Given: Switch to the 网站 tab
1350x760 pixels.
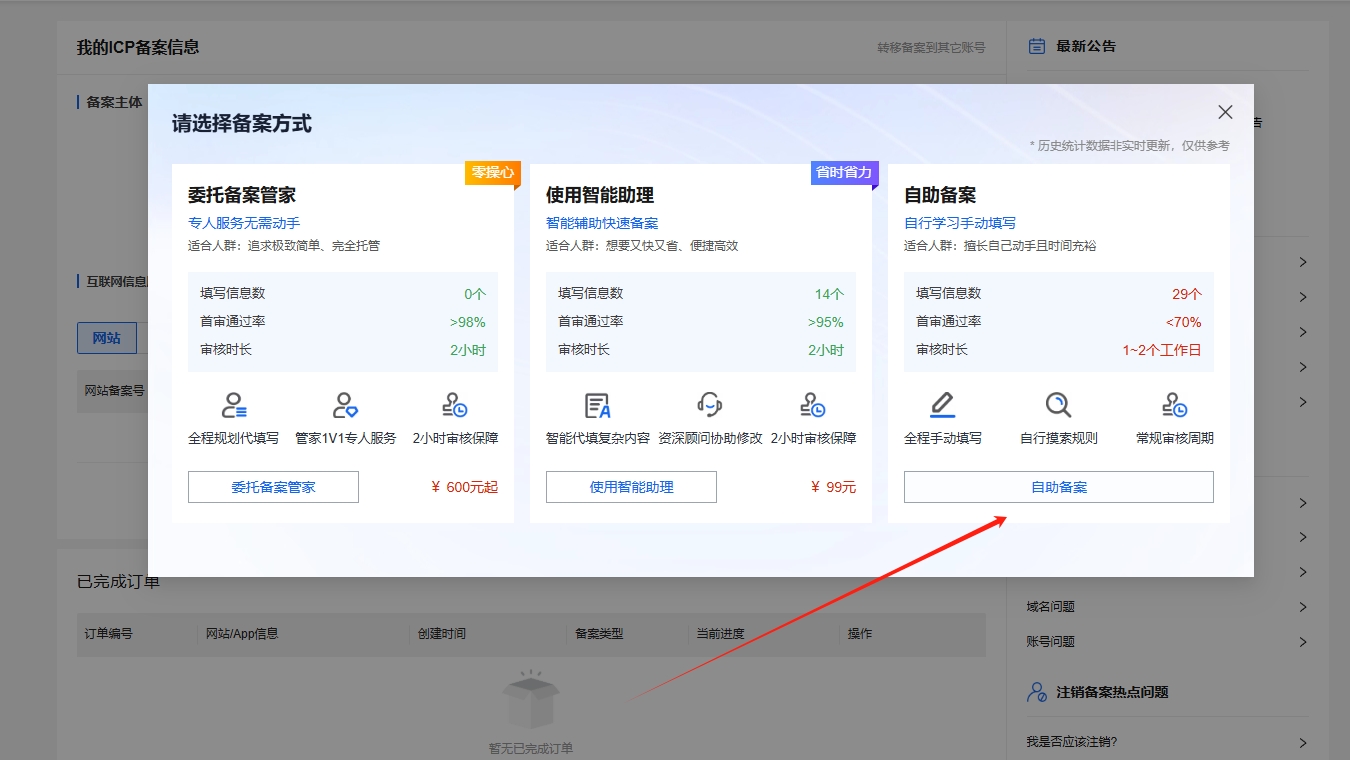Looking at the screenshot, I should coord(106,338).
